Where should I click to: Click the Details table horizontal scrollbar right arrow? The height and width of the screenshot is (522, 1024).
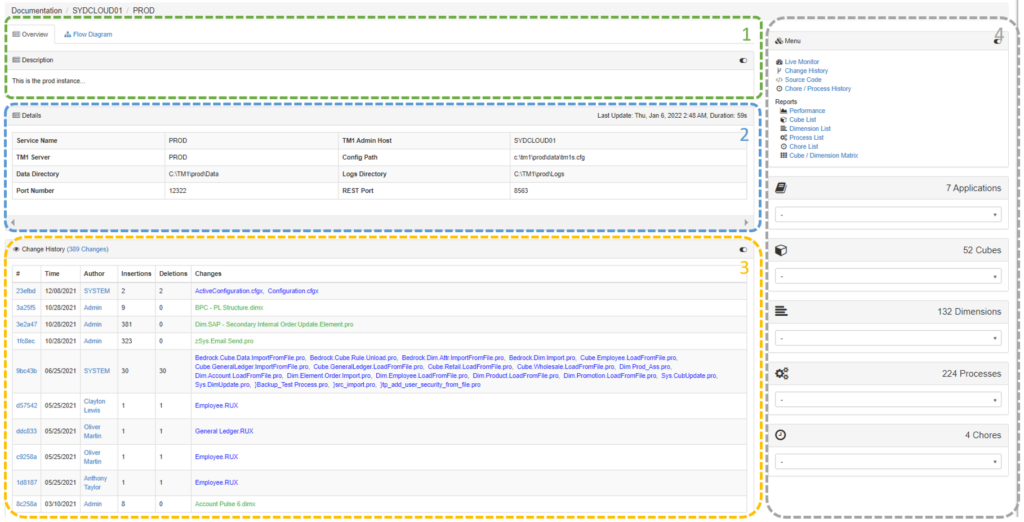(x=746, y=222)
